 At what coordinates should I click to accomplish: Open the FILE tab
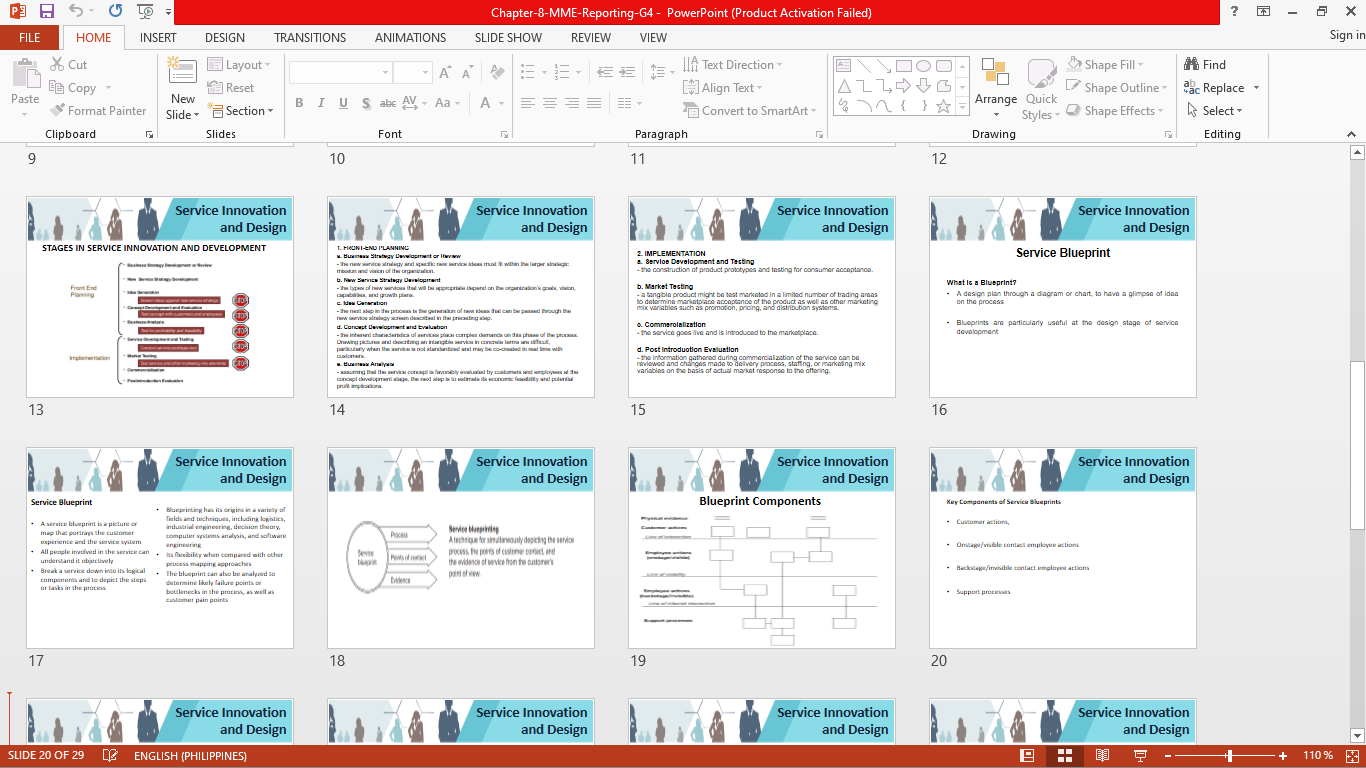[x=30, y=37]
